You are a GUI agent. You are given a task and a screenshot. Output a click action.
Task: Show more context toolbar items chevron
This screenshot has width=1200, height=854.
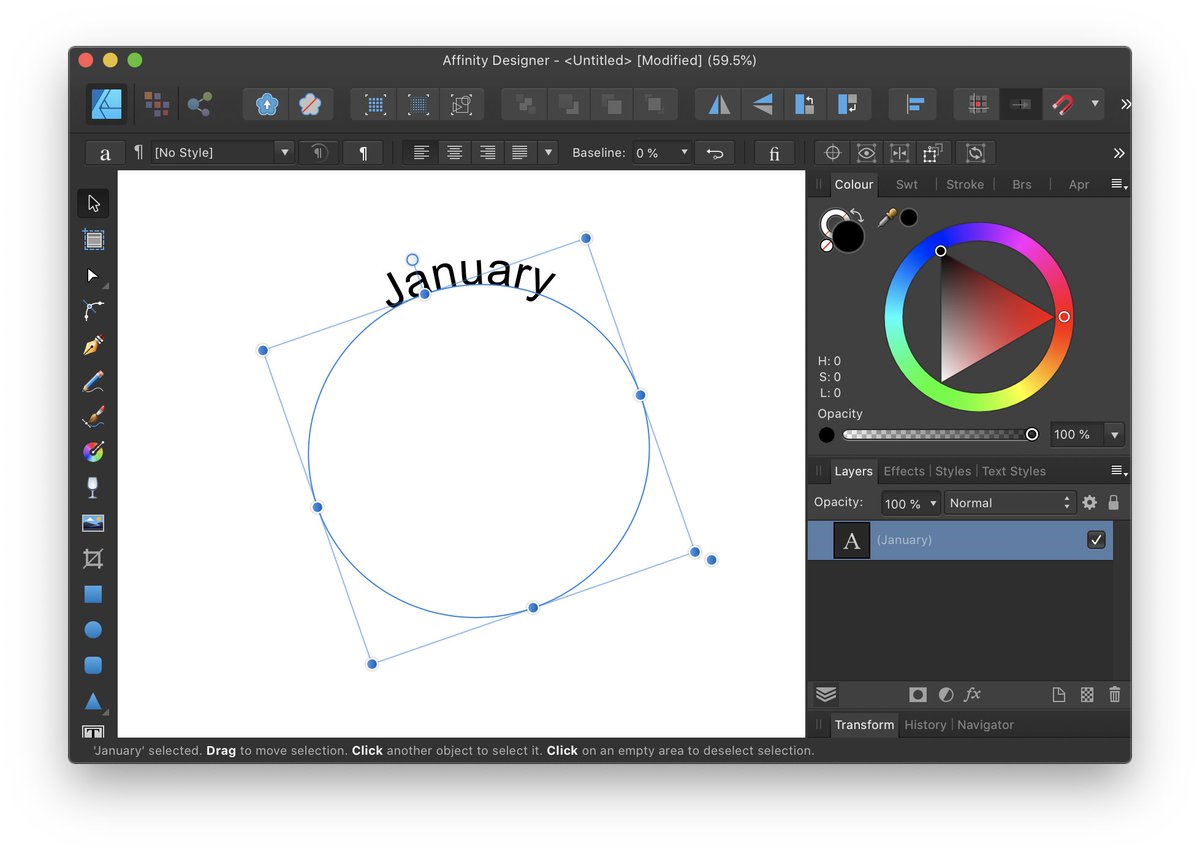pyautogui.click(x=1119, y=153)
